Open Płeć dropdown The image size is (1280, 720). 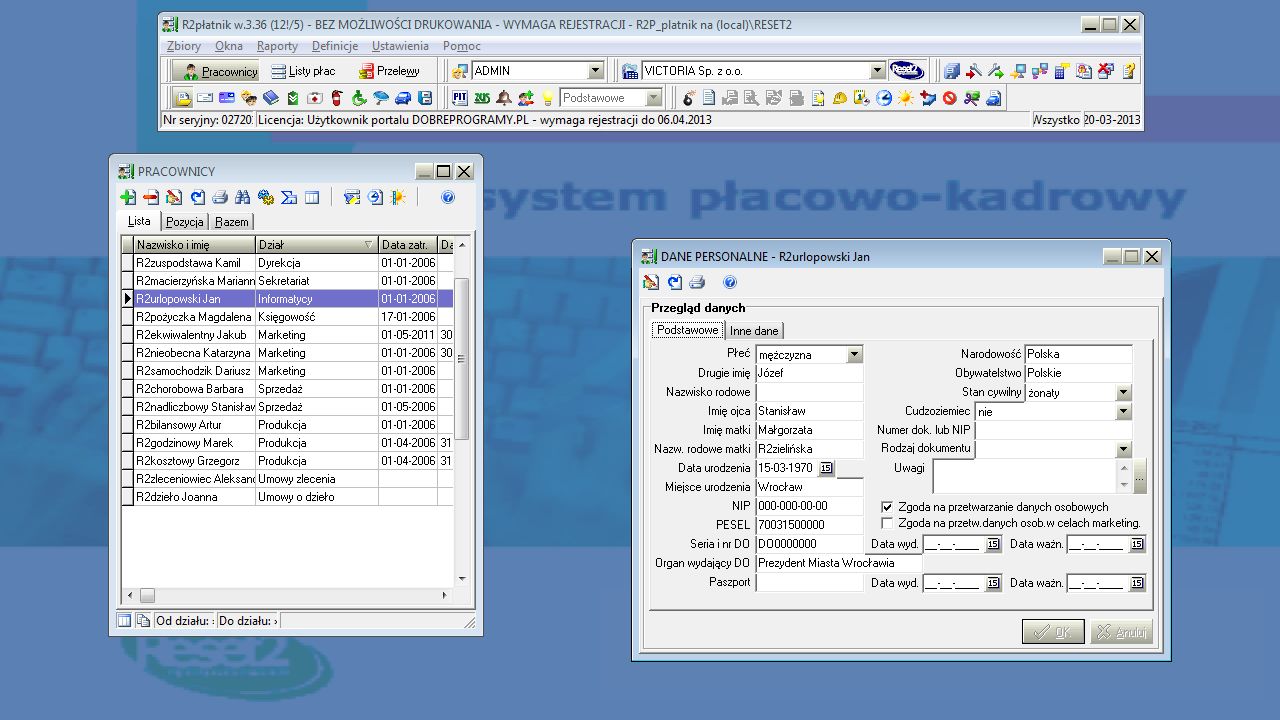[x=854, y=354]
